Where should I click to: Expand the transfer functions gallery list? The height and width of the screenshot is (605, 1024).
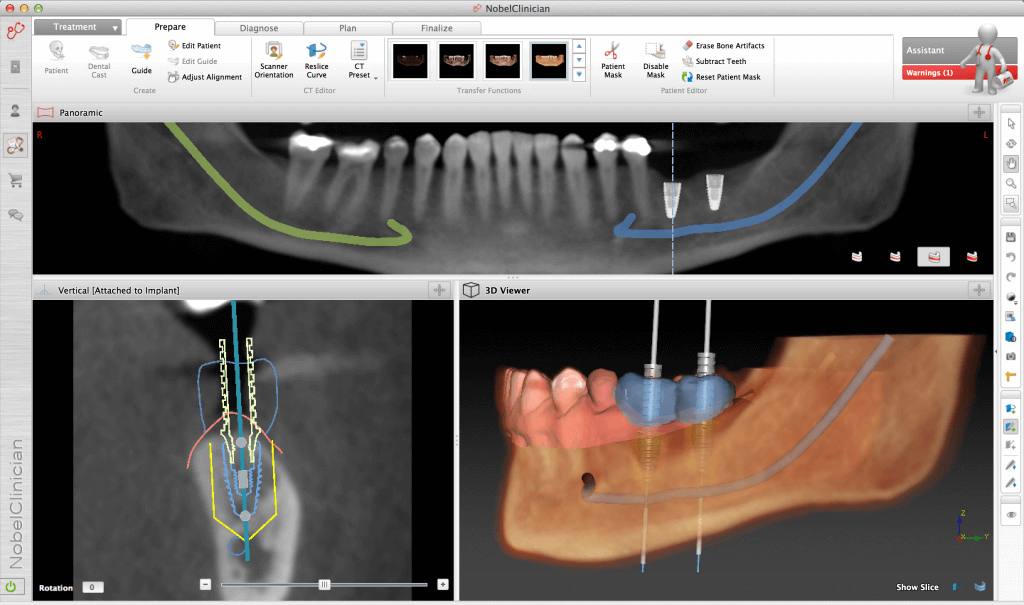[579, 74]
